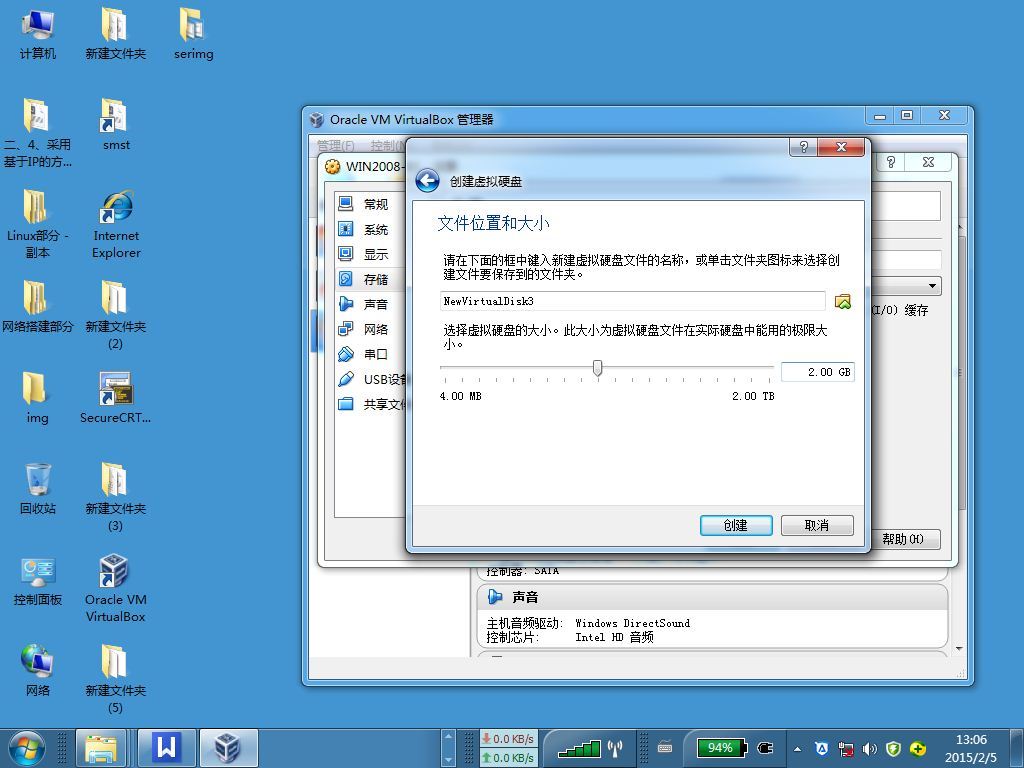Select img folder on desktop

37,398
